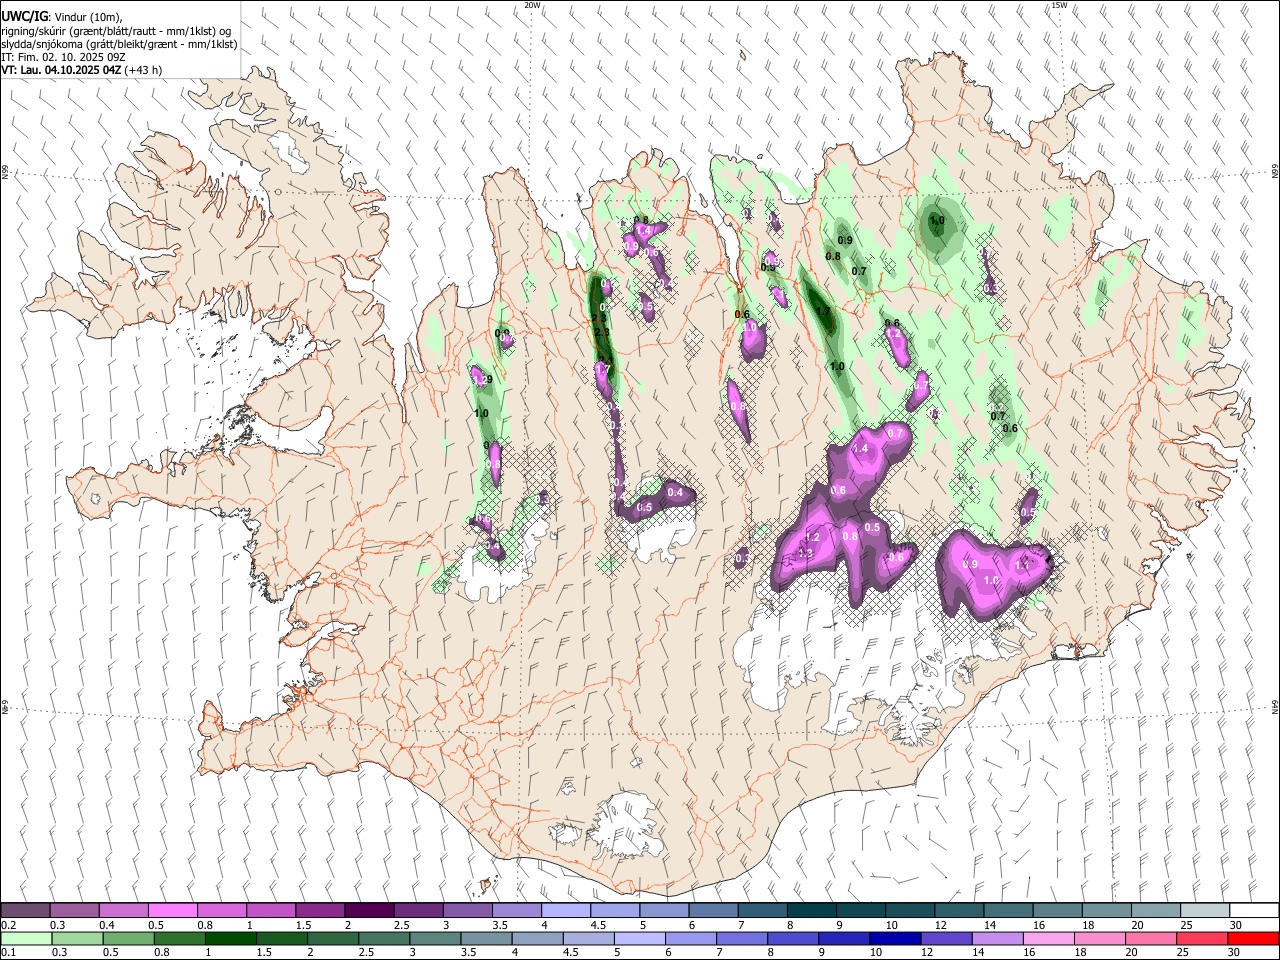The width and height of the screenshot is (1280, 960).
Task: Select the grey-purple 0.2–0.3 swatch in top legend
Action: coord(25,910)
